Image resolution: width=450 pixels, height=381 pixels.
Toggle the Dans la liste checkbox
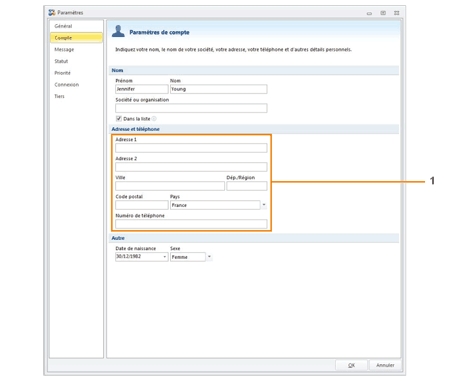tap(119, 119)
